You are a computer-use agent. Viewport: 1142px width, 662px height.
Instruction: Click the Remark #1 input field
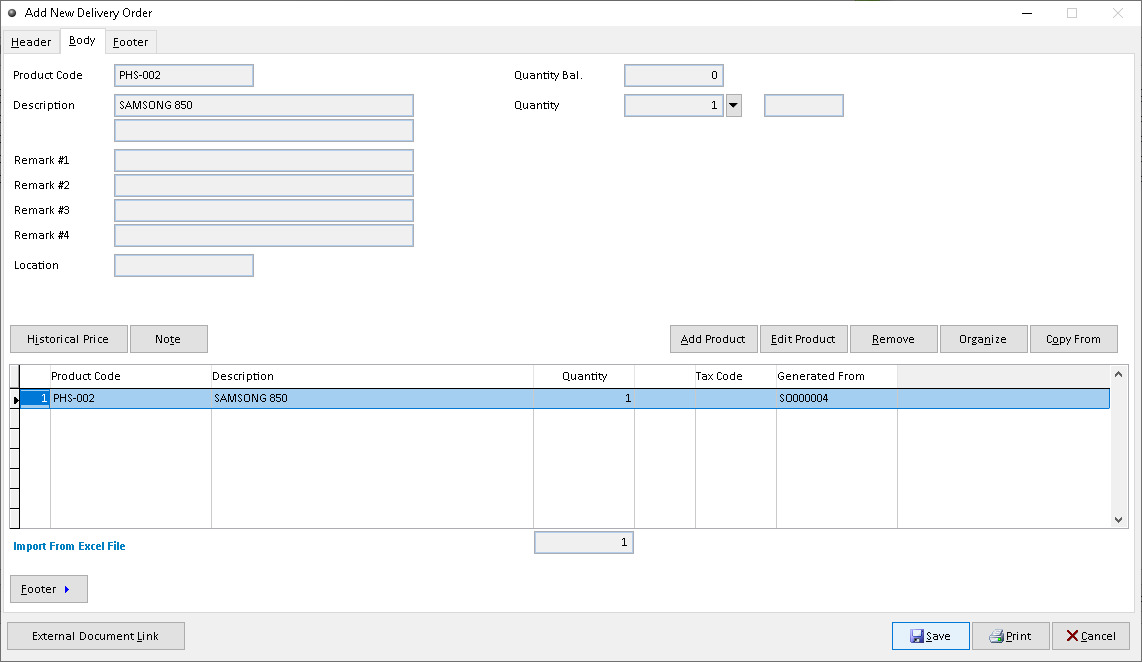coord(264,160)
